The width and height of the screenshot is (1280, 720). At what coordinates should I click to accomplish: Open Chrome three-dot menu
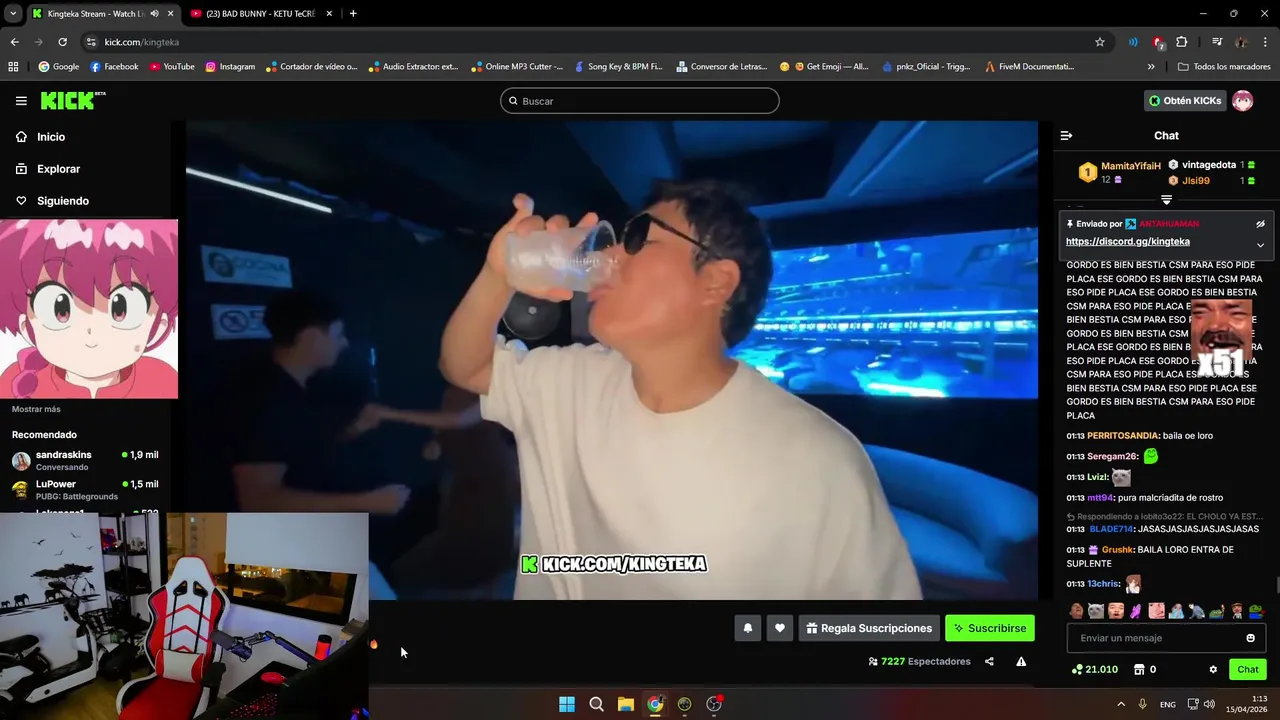[x=1266, y=42]
